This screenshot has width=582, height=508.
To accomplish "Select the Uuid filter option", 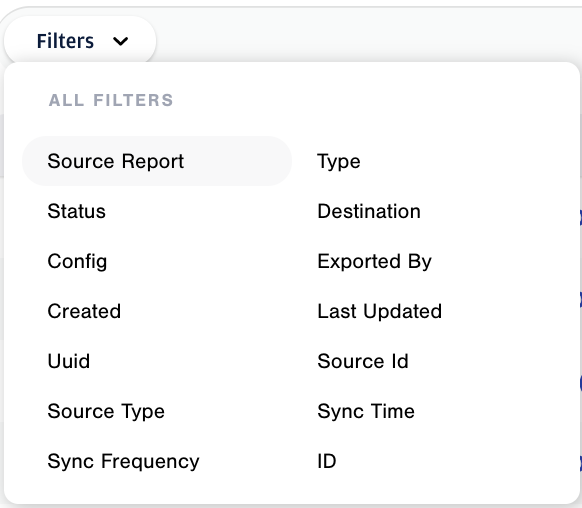I will click(x=157, y=361).
